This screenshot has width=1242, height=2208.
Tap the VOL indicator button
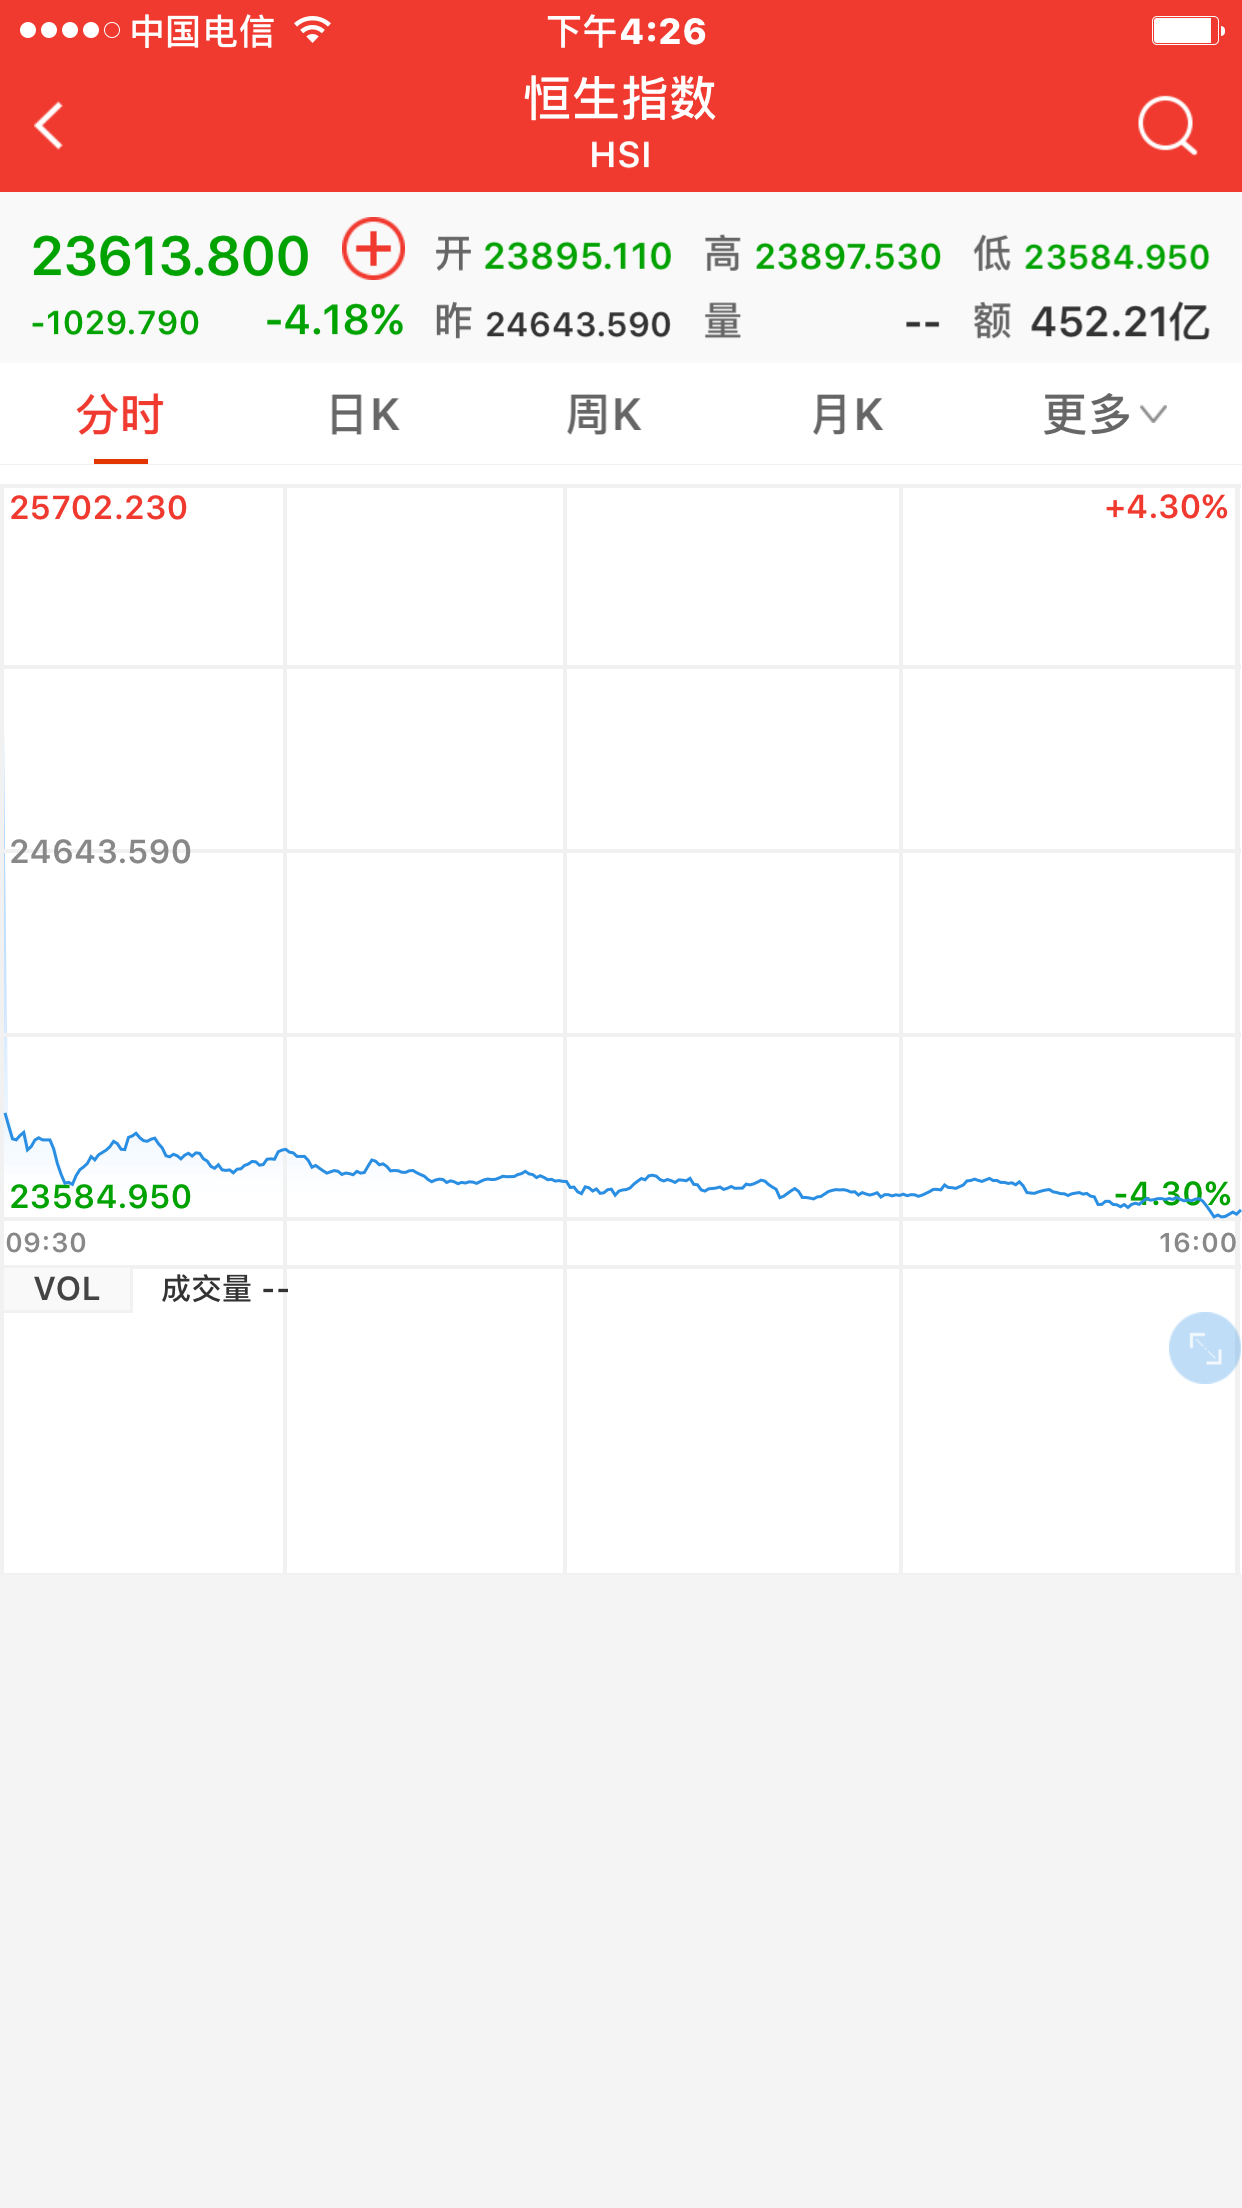click(x=67, y=1289)
